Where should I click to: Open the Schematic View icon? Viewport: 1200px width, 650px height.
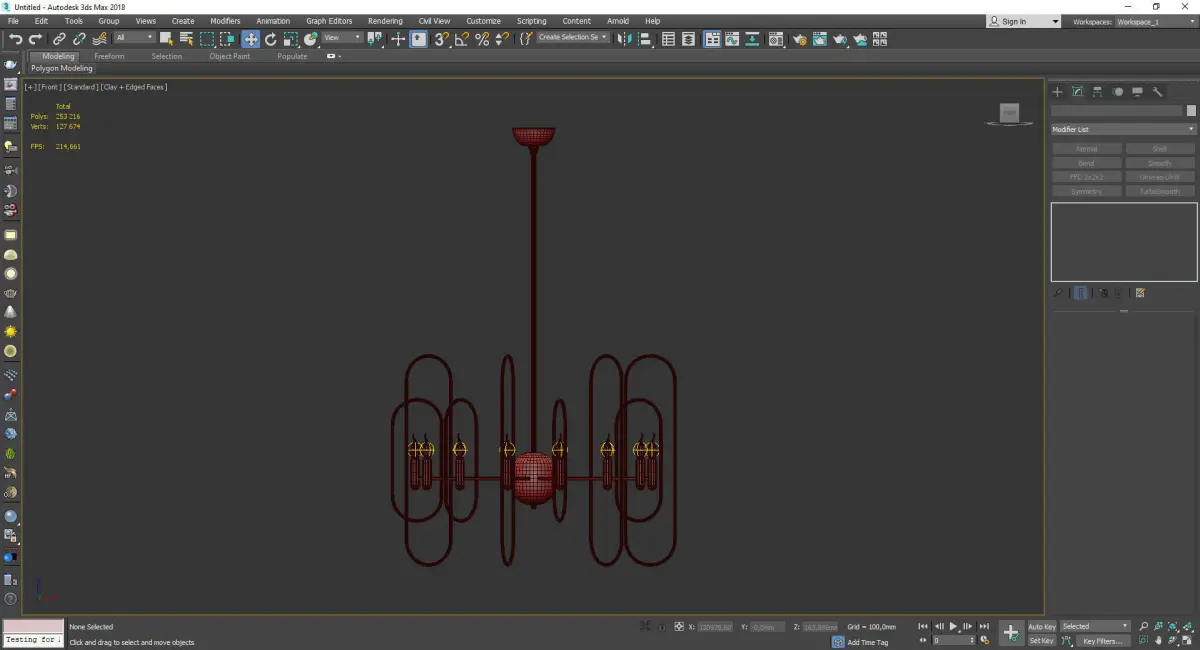(753, 39)
